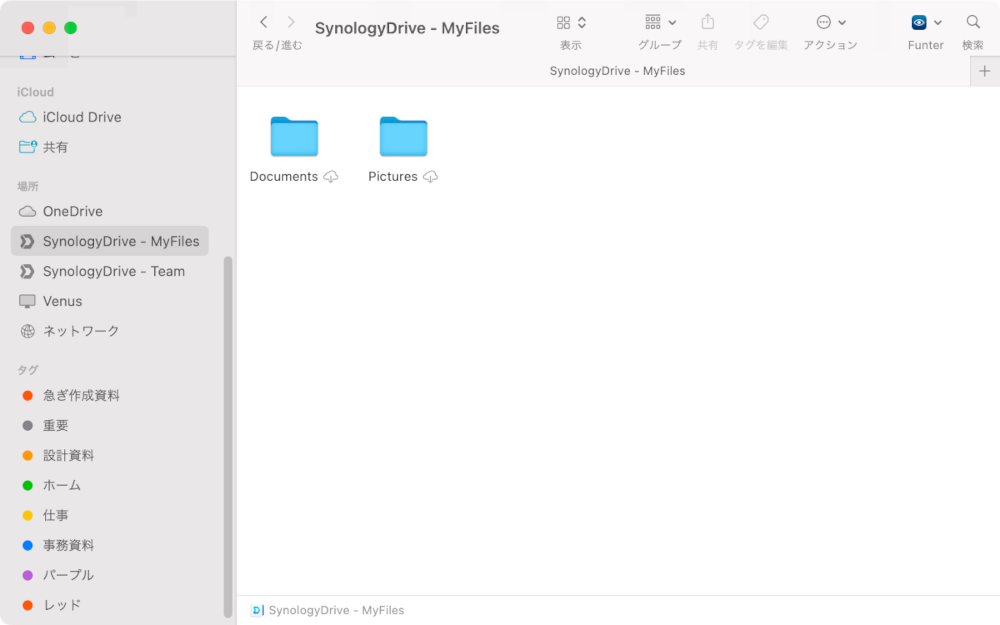1000x625 pixels.
Task: Select the Pictures folder icon
Action: click(x=403, y=136)
